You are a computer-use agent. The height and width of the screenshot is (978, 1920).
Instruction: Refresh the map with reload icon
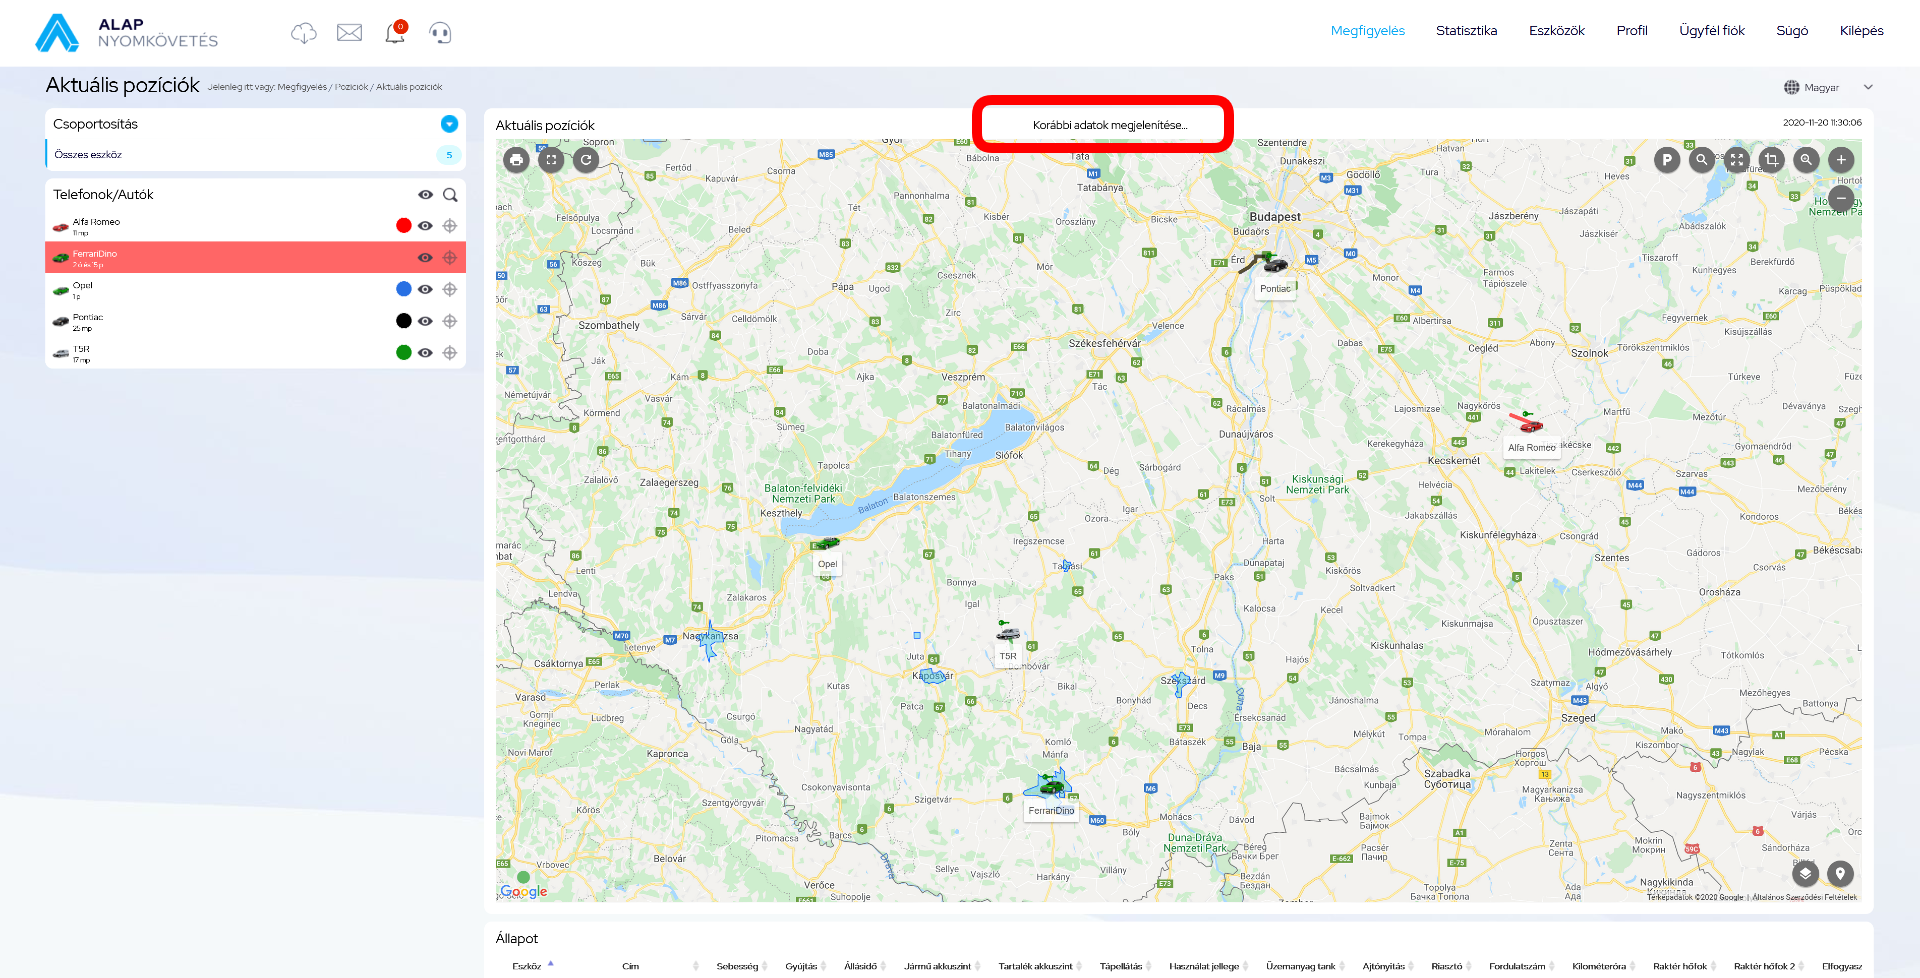click(x=586, y=160)
